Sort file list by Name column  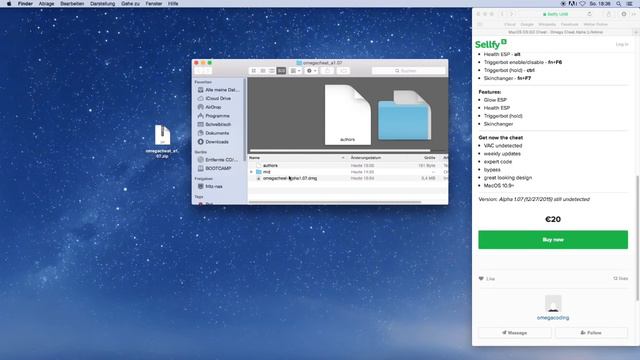[297, 158]
